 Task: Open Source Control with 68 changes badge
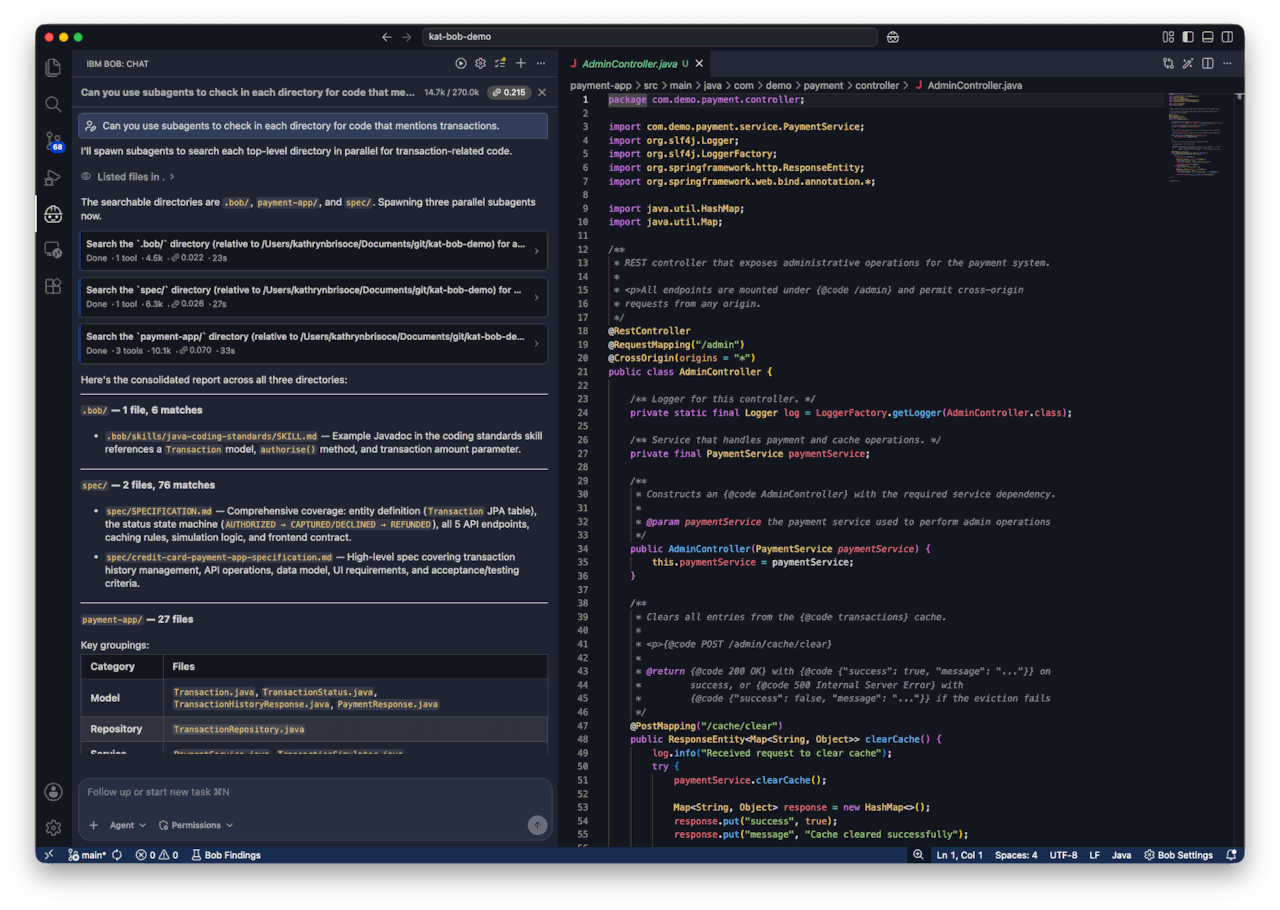click(x=53, y=141)
